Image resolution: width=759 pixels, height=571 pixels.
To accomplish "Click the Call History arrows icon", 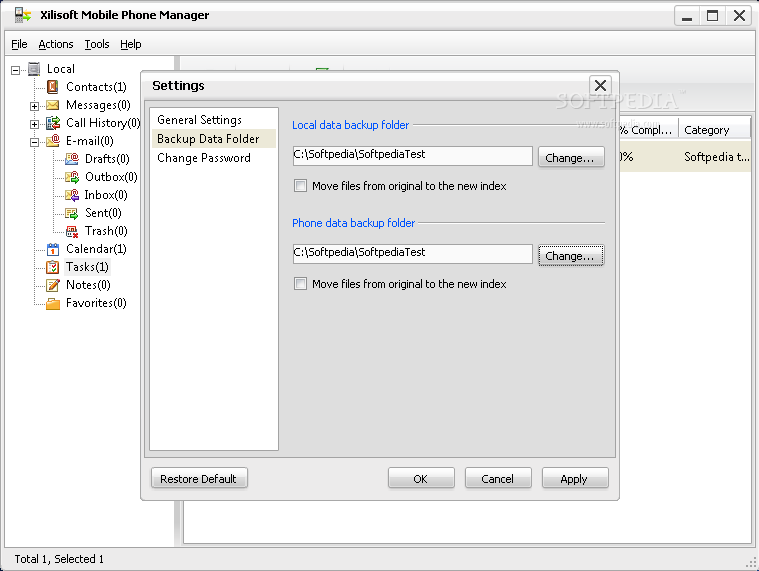I will 53,123.
